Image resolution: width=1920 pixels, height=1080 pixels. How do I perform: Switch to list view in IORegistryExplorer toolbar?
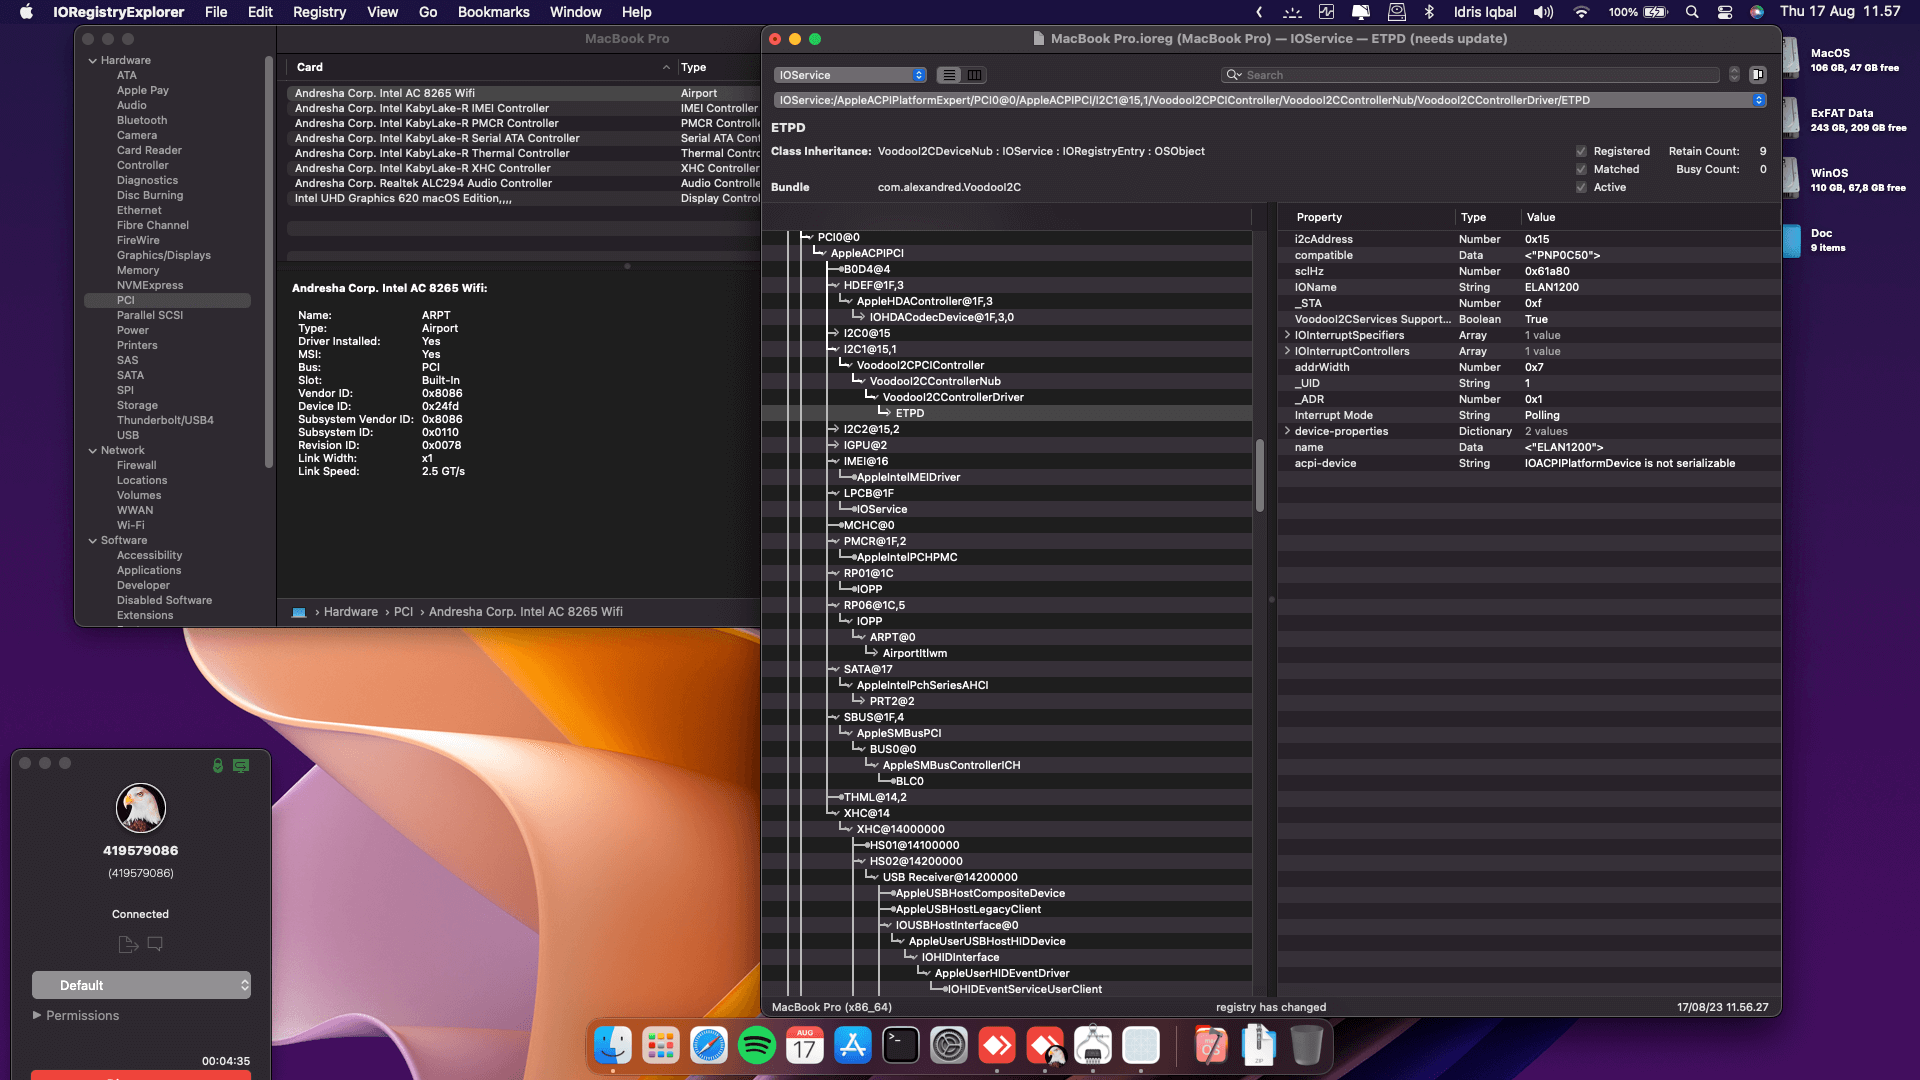point(949,75)
